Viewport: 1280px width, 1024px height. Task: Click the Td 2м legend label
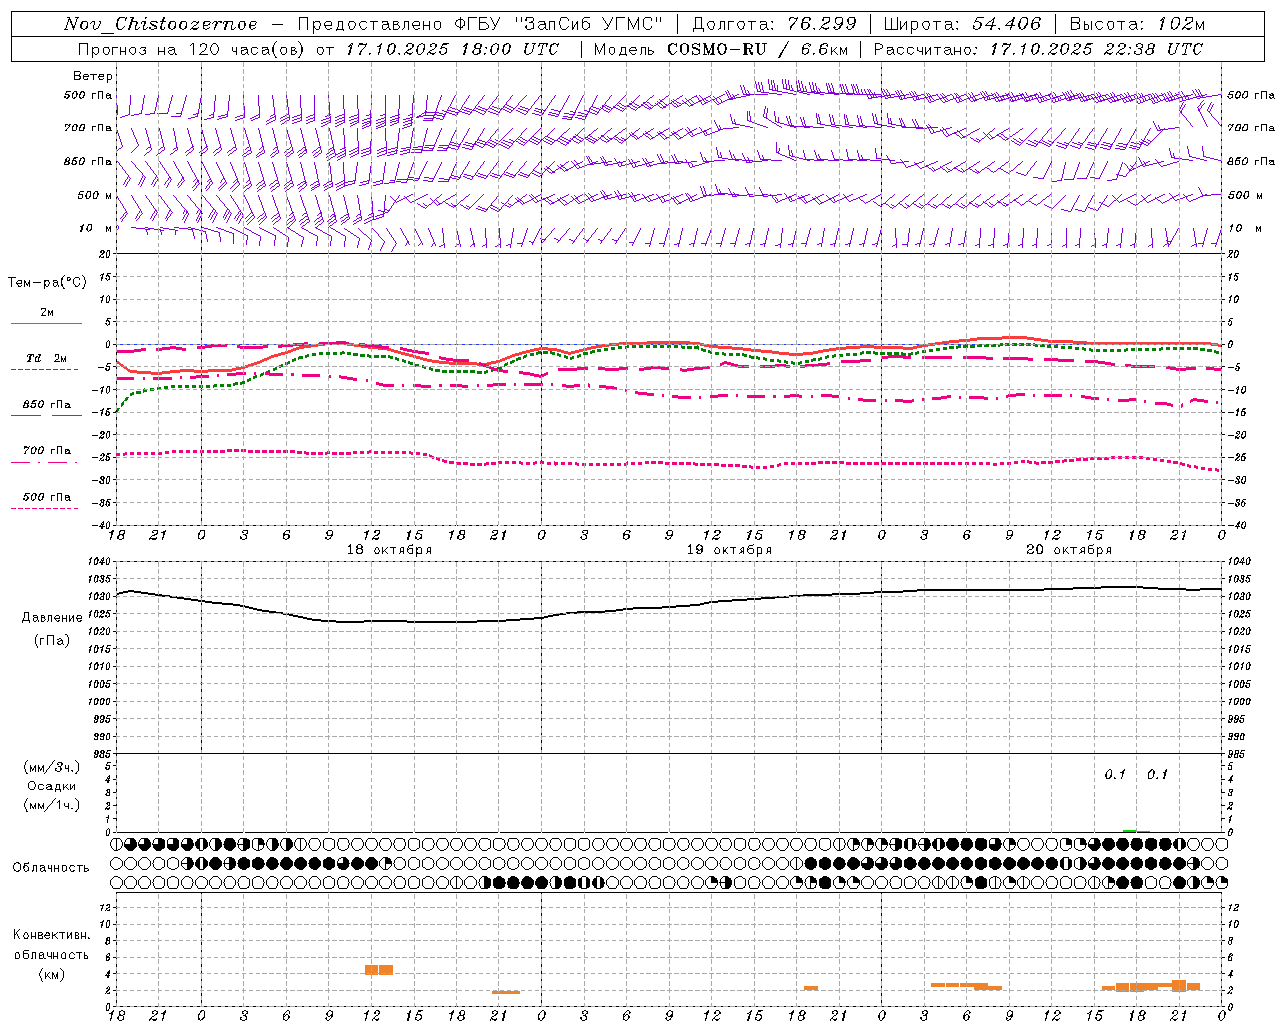pyautogui.click(x=46, y=358)
